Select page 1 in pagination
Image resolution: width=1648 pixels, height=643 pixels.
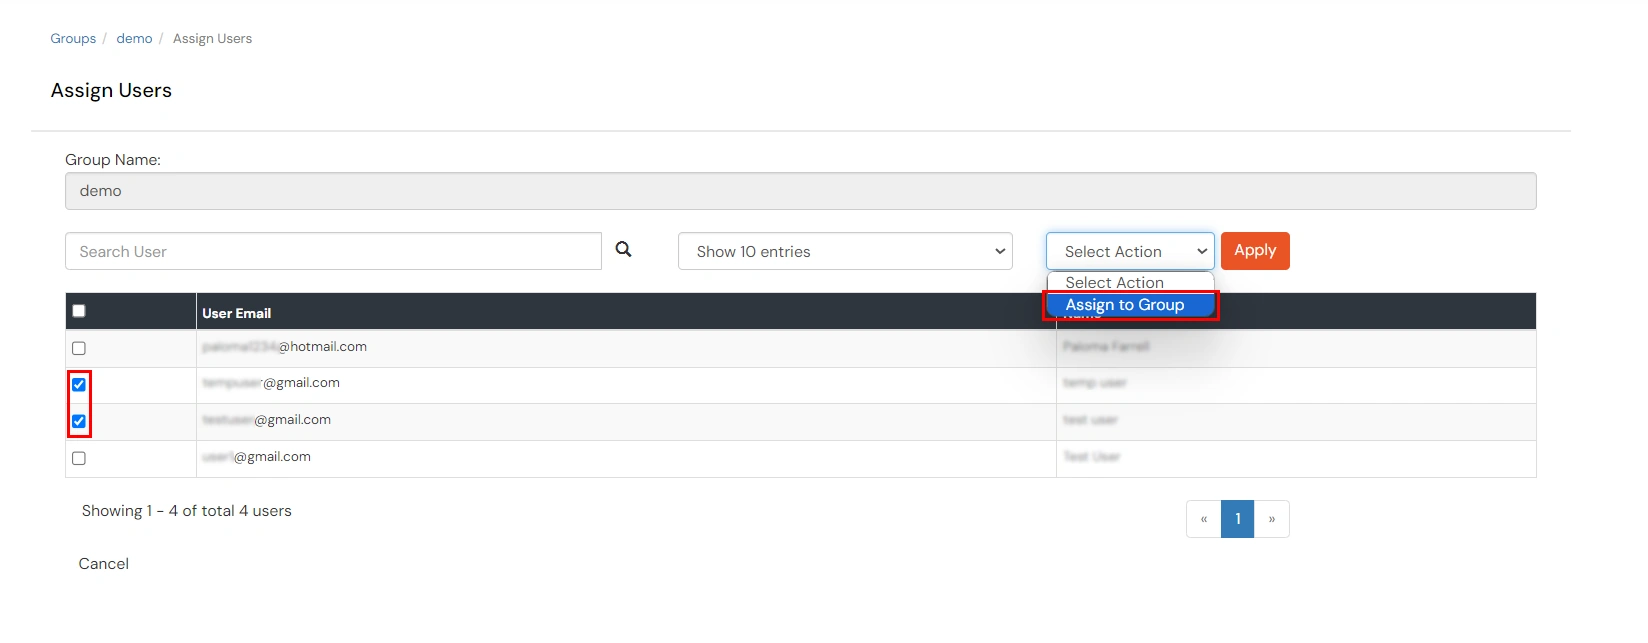pos(1238,519)
